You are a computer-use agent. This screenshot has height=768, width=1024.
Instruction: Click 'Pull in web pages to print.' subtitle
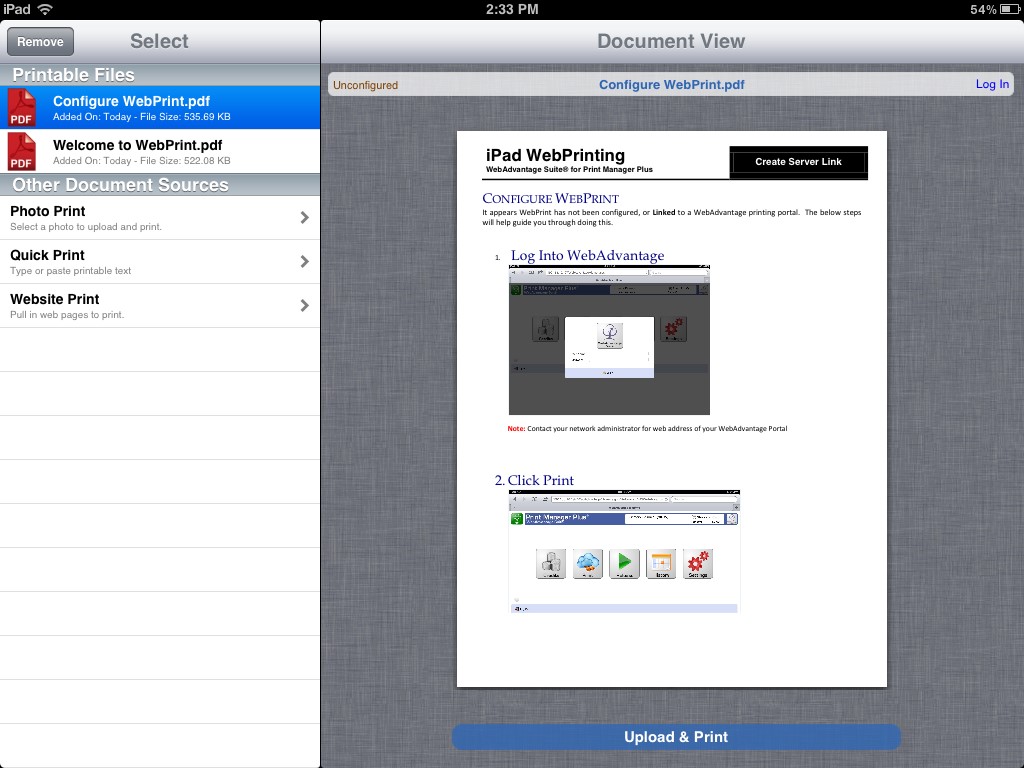tap(67, 315)
